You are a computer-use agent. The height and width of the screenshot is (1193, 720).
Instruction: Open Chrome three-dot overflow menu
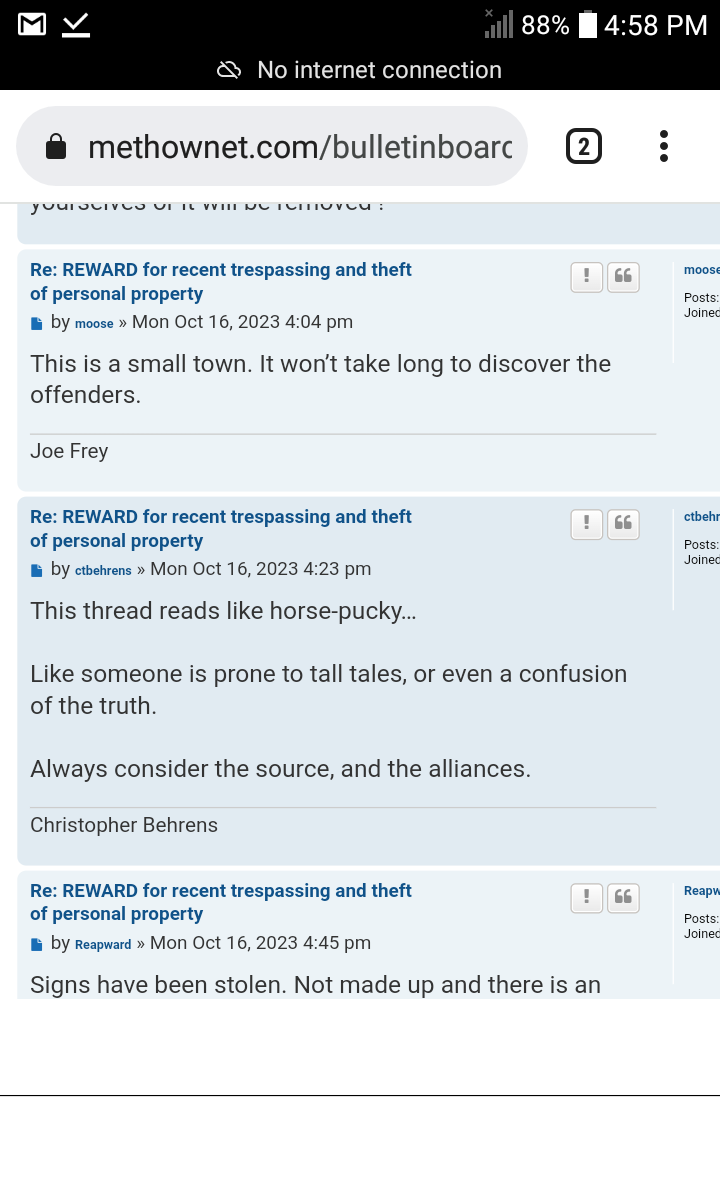[663, 147]
